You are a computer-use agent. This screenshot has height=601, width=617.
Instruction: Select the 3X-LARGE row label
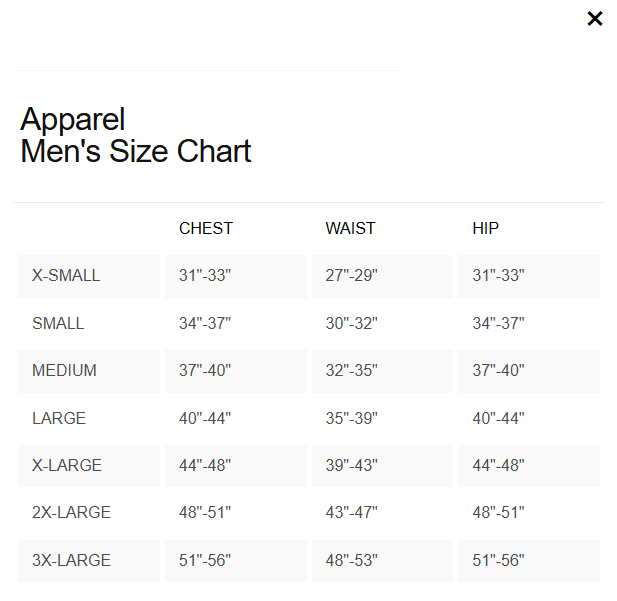71,560
